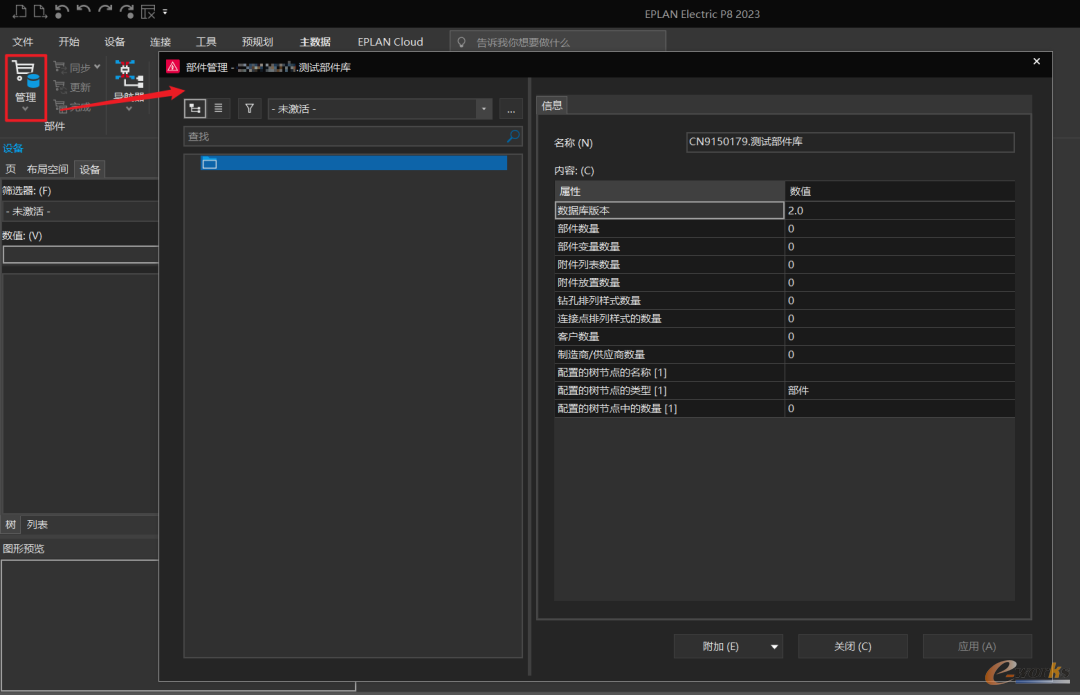Click the 完成 complete parts button

click(72, 106)
